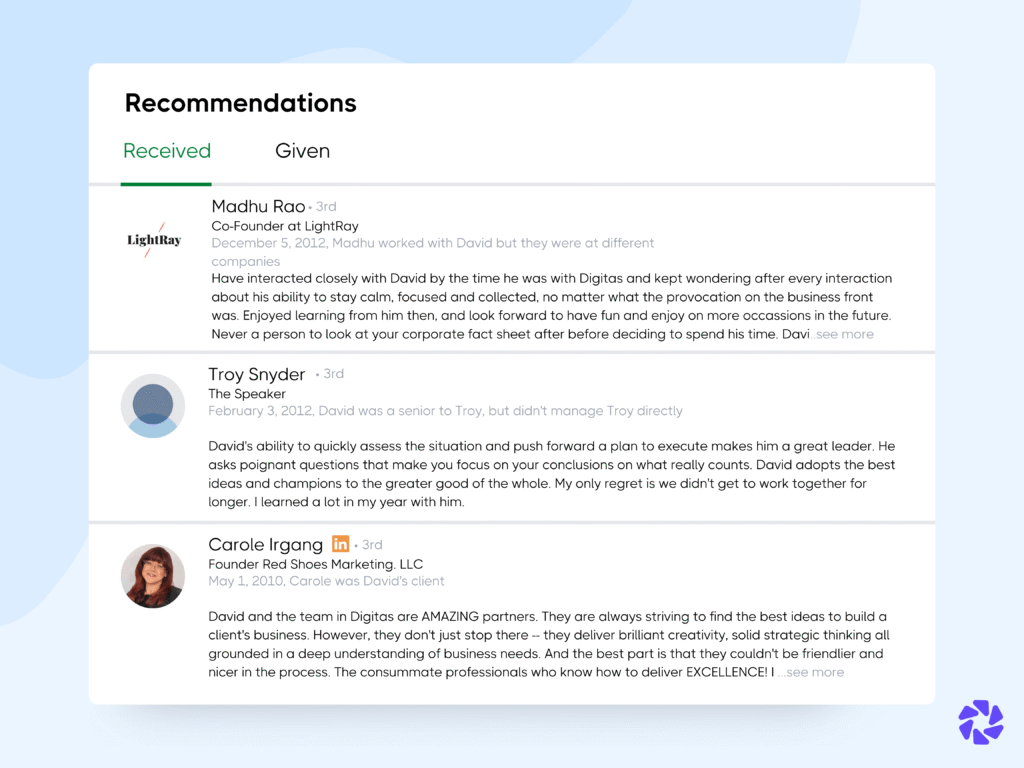Click the 3rd-degree badge next to Madhu Rao
The width and height of the screenshot is (1024, 768).
pyautogui.click(x=326, y=206)
